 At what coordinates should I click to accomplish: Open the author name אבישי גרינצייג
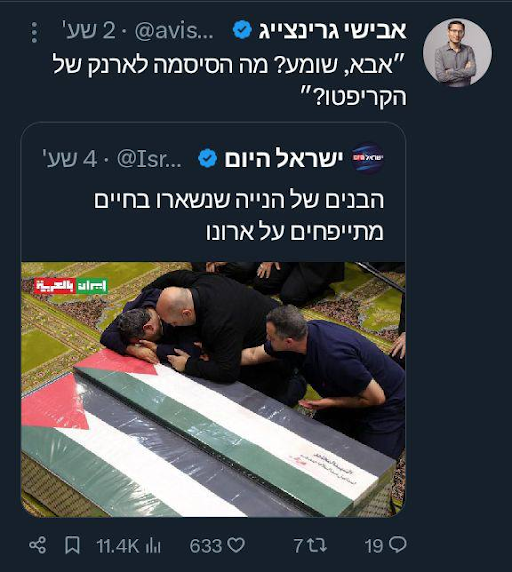tap(332, 31)
